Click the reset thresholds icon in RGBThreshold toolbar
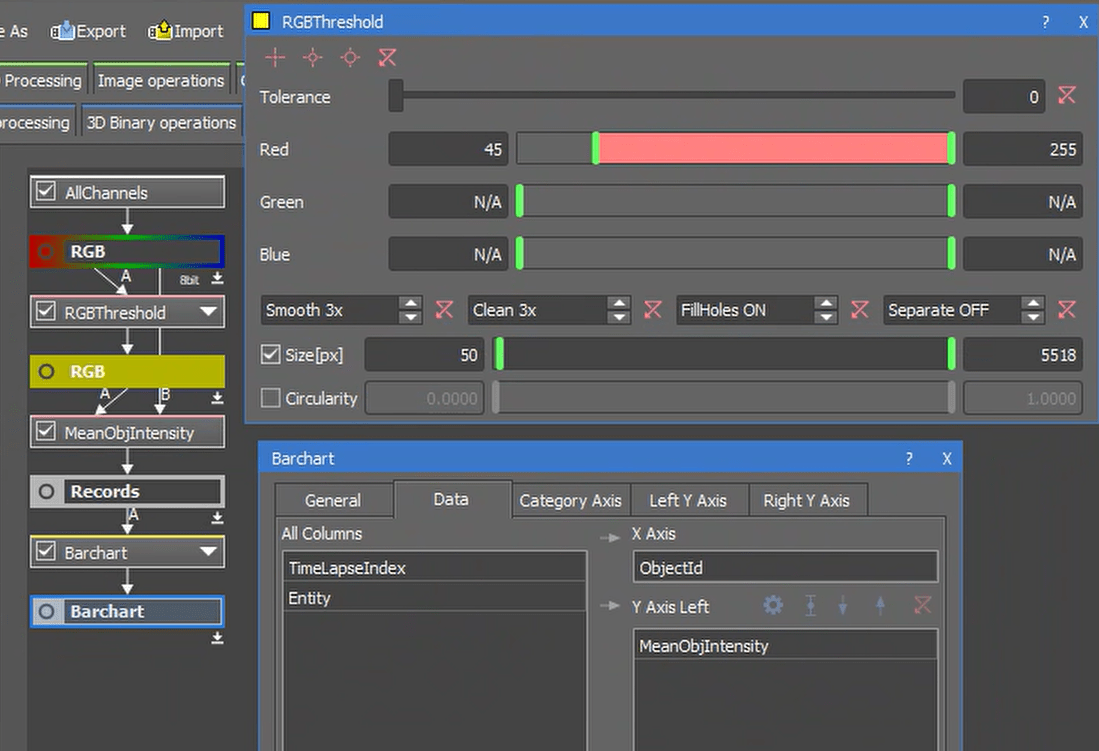1099x751 pixels. click(387, 58)
